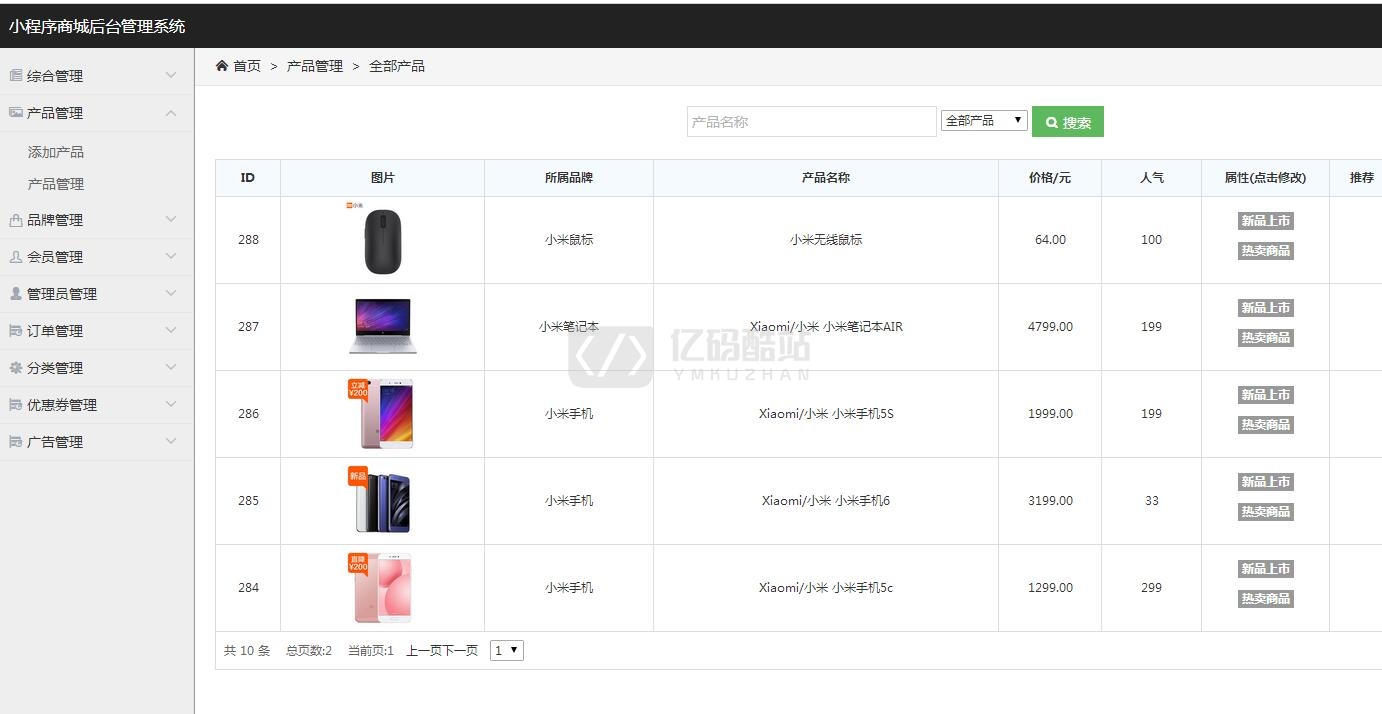Click product name Xiaomi/小米 小米笔记本AIR
1382x714 pixels.
826,327
